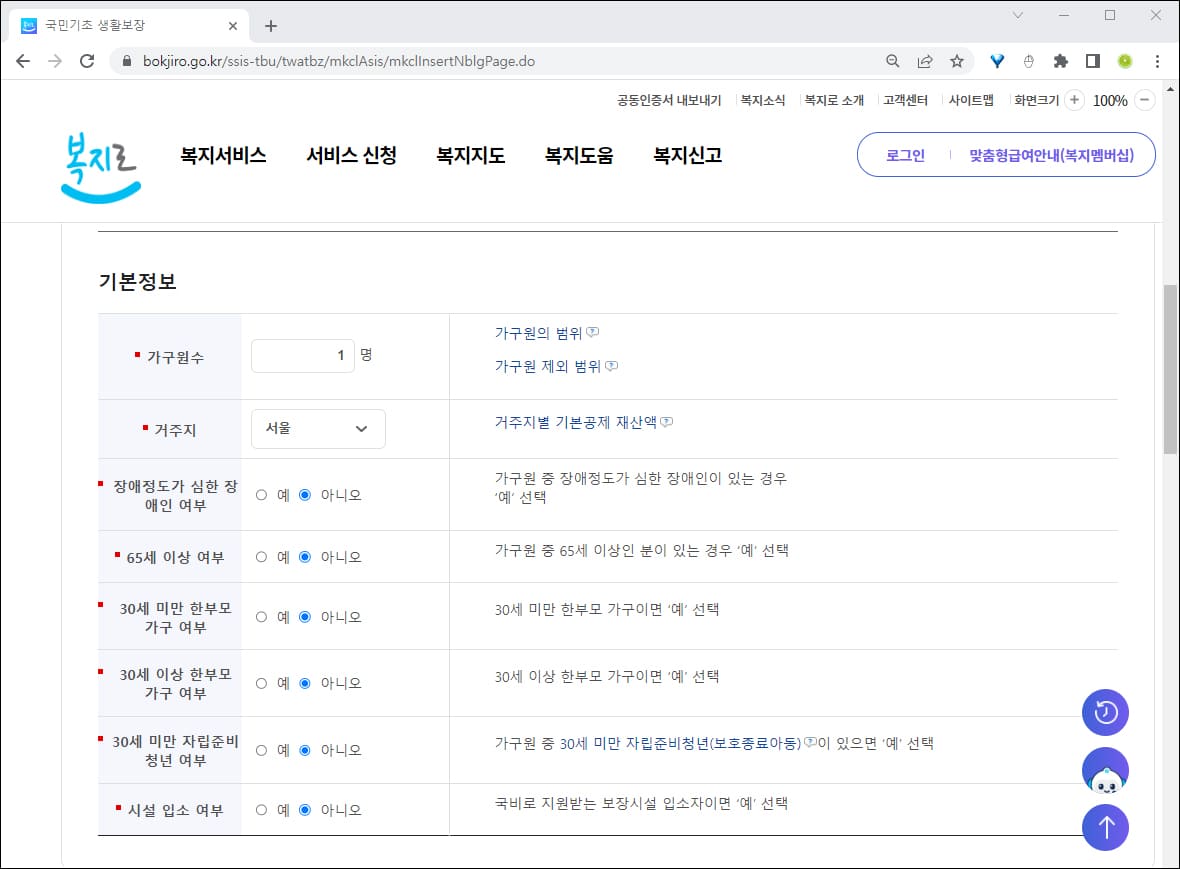The image size is (1180, 869).
Task: Click the tooltip icon beside 가구원의 범위
Action: pyautogui.click(x=592, y=331)
